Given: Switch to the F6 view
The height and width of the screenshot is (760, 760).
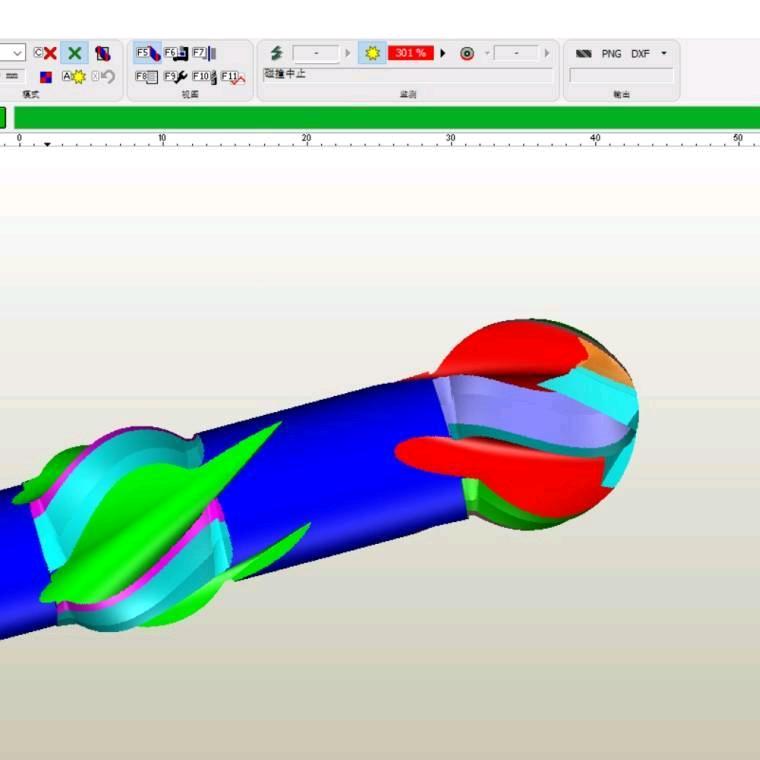Looking at the screenshot, I should point(175,53).
